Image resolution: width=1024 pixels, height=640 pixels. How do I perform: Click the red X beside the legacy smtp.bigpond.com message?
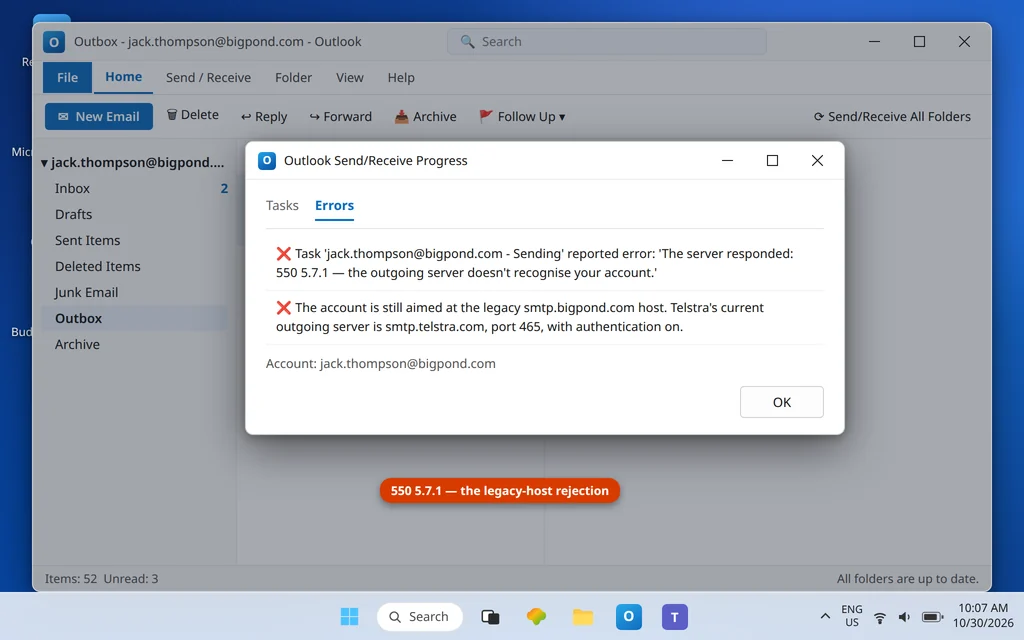[x=283, y=308]
